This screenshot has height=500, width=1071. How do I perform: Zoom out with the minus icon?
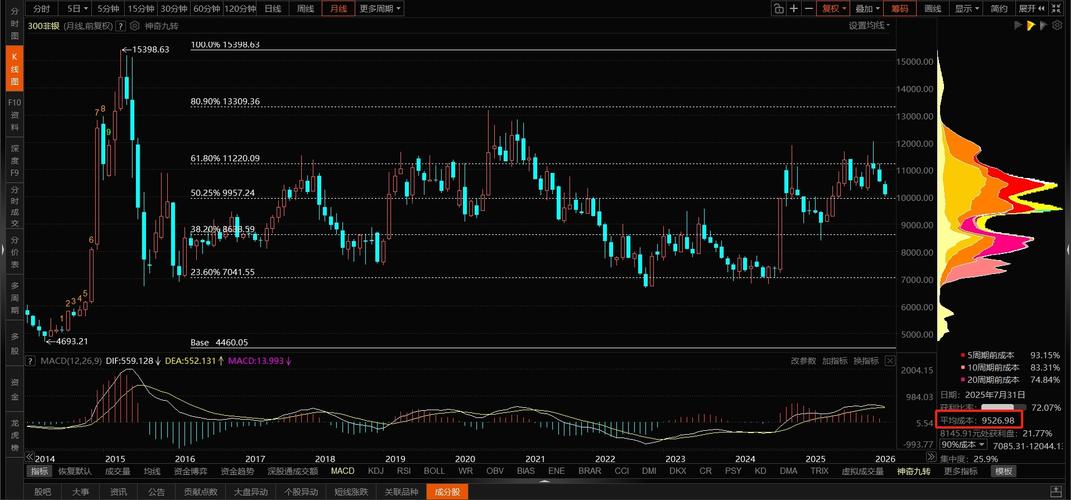click(x=809, y=9)
